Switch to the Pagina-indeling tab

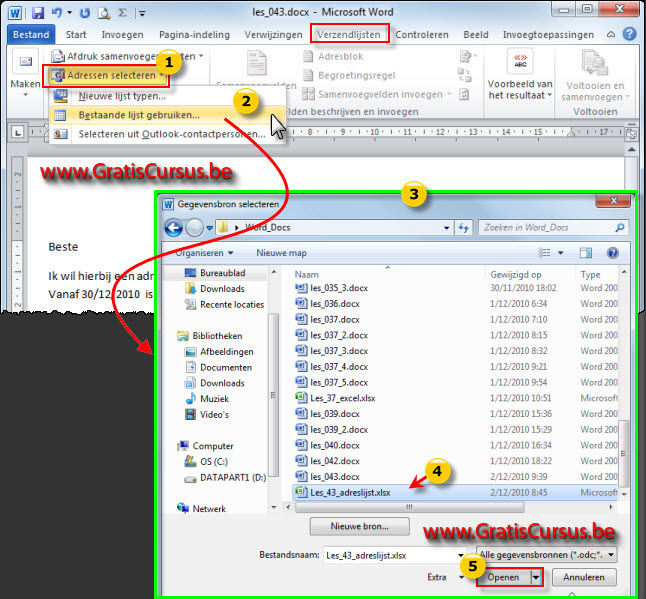[194, 35]
